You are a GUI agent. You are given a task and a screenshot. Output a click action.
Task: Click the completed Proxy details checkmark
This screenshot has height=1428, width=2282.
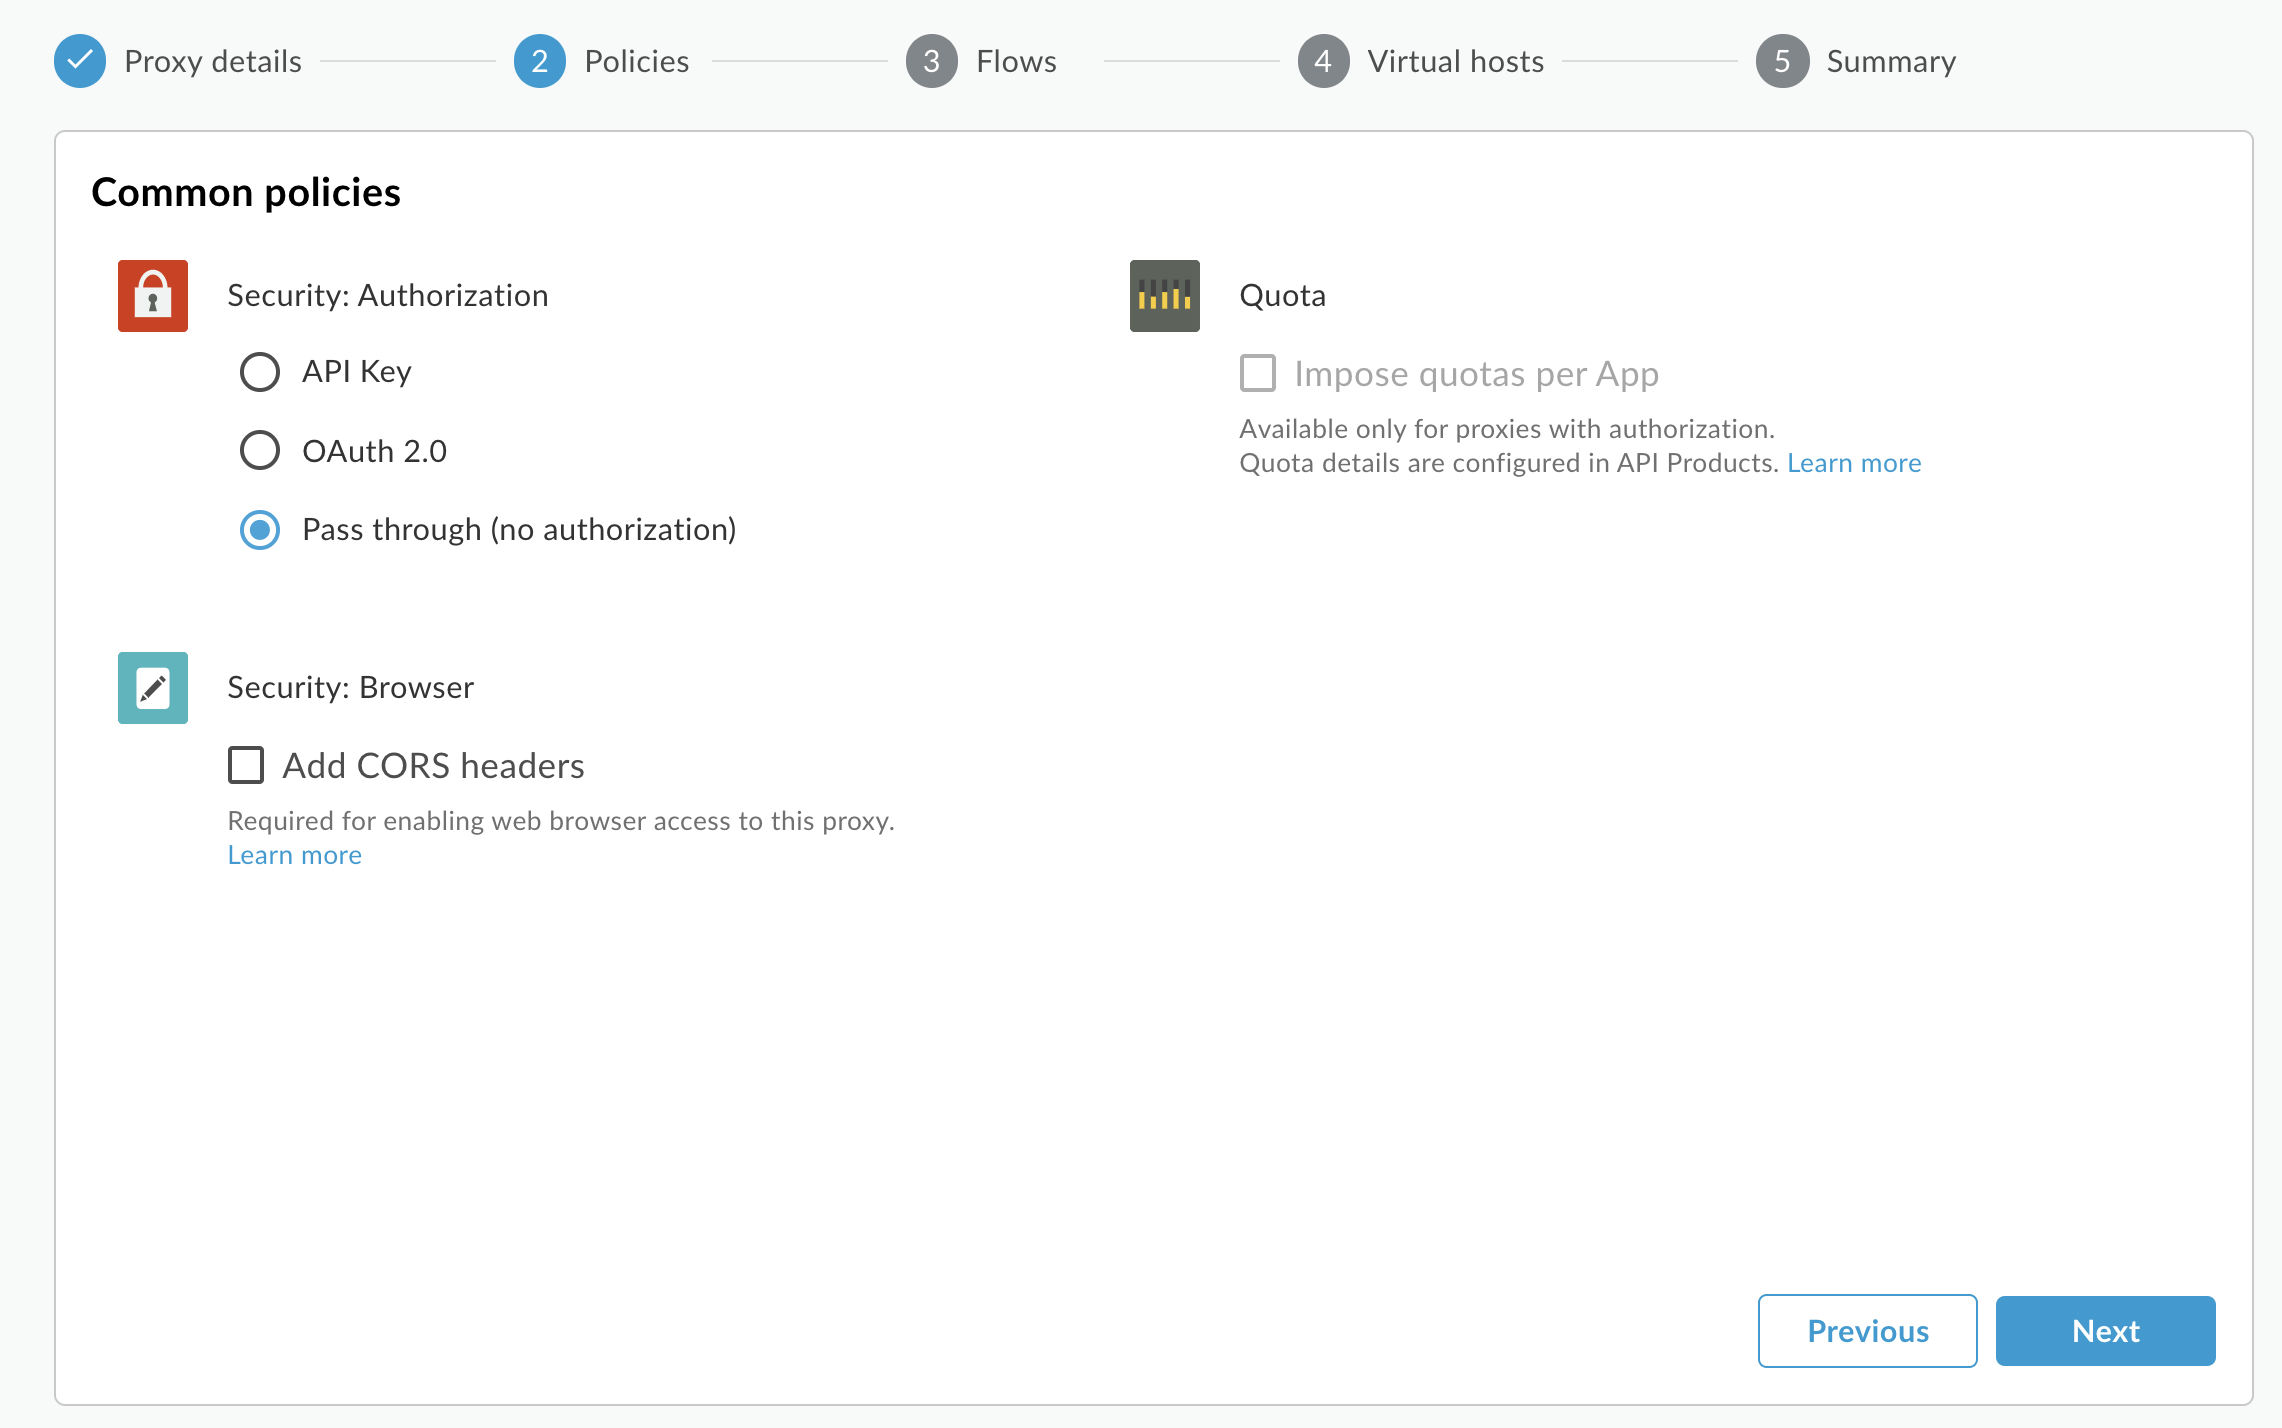[x=81, y=61]
